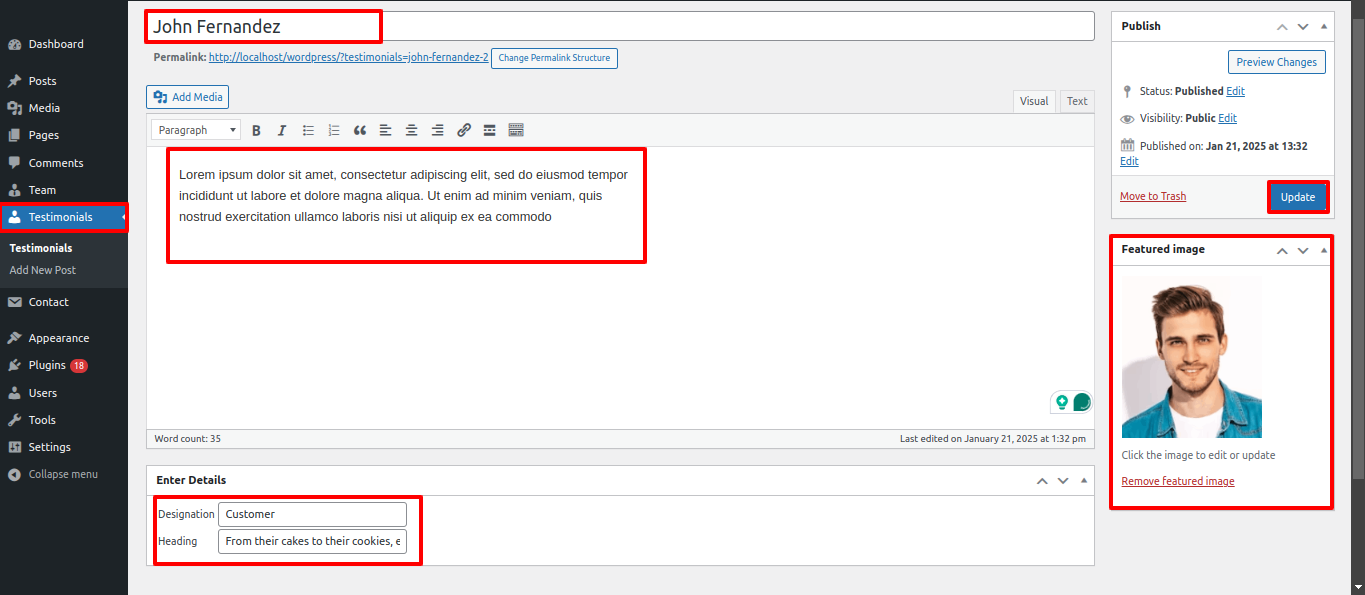Image resolution: width=1365 pixels, height=595 pixels.
Task: Collapse the admin sidebar menu
Action: pos(64,474)
